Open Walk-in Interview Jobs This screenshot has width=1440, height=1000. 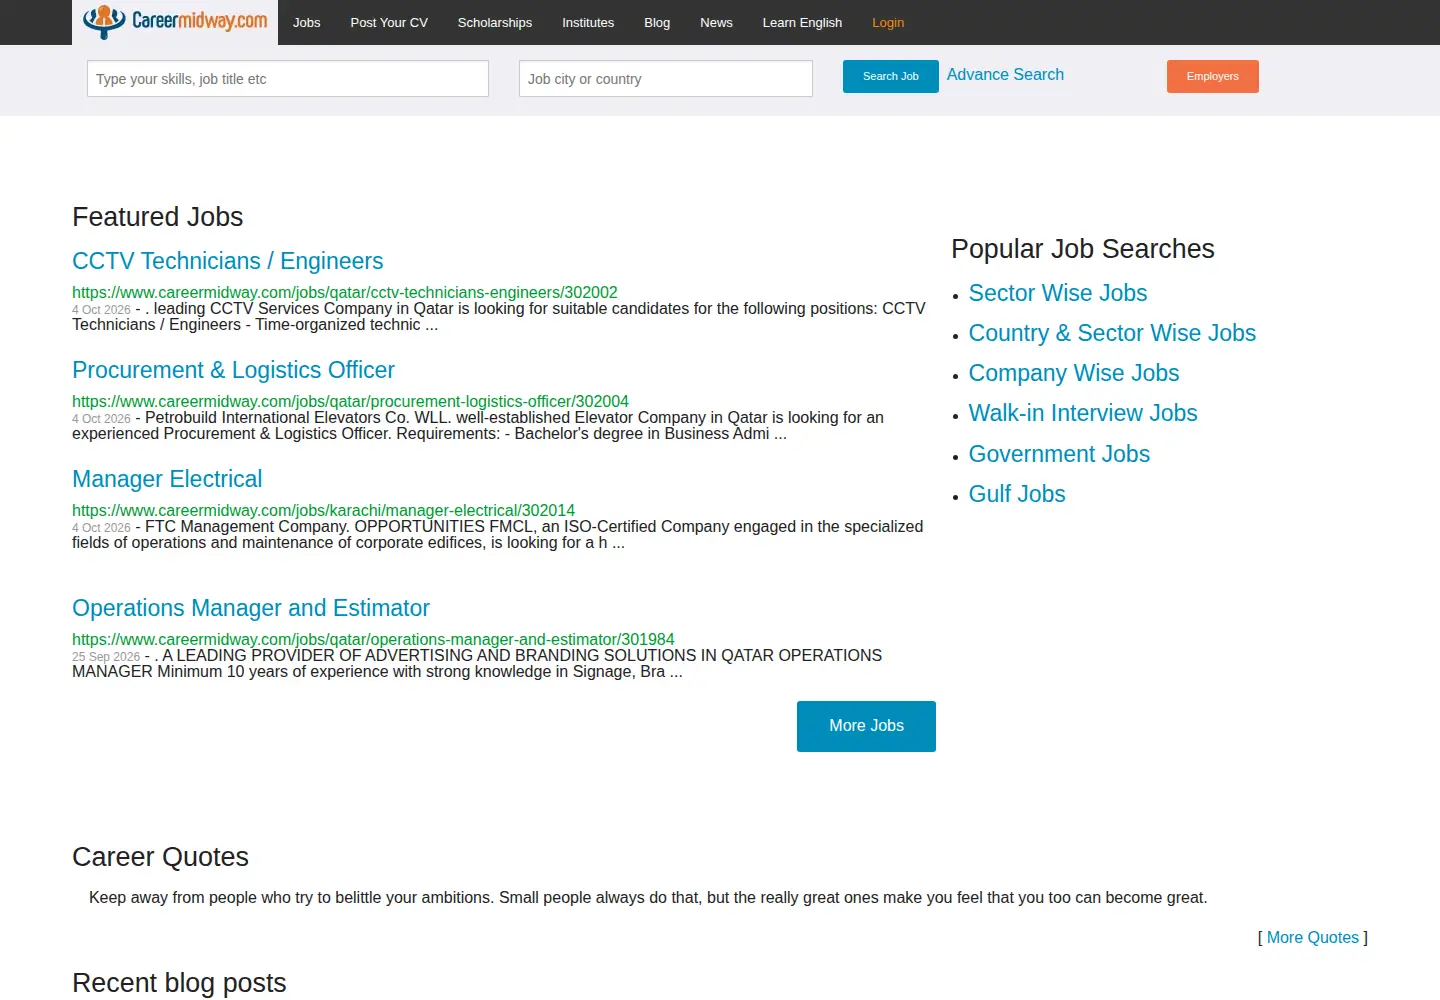click(x=1083, y=413)
